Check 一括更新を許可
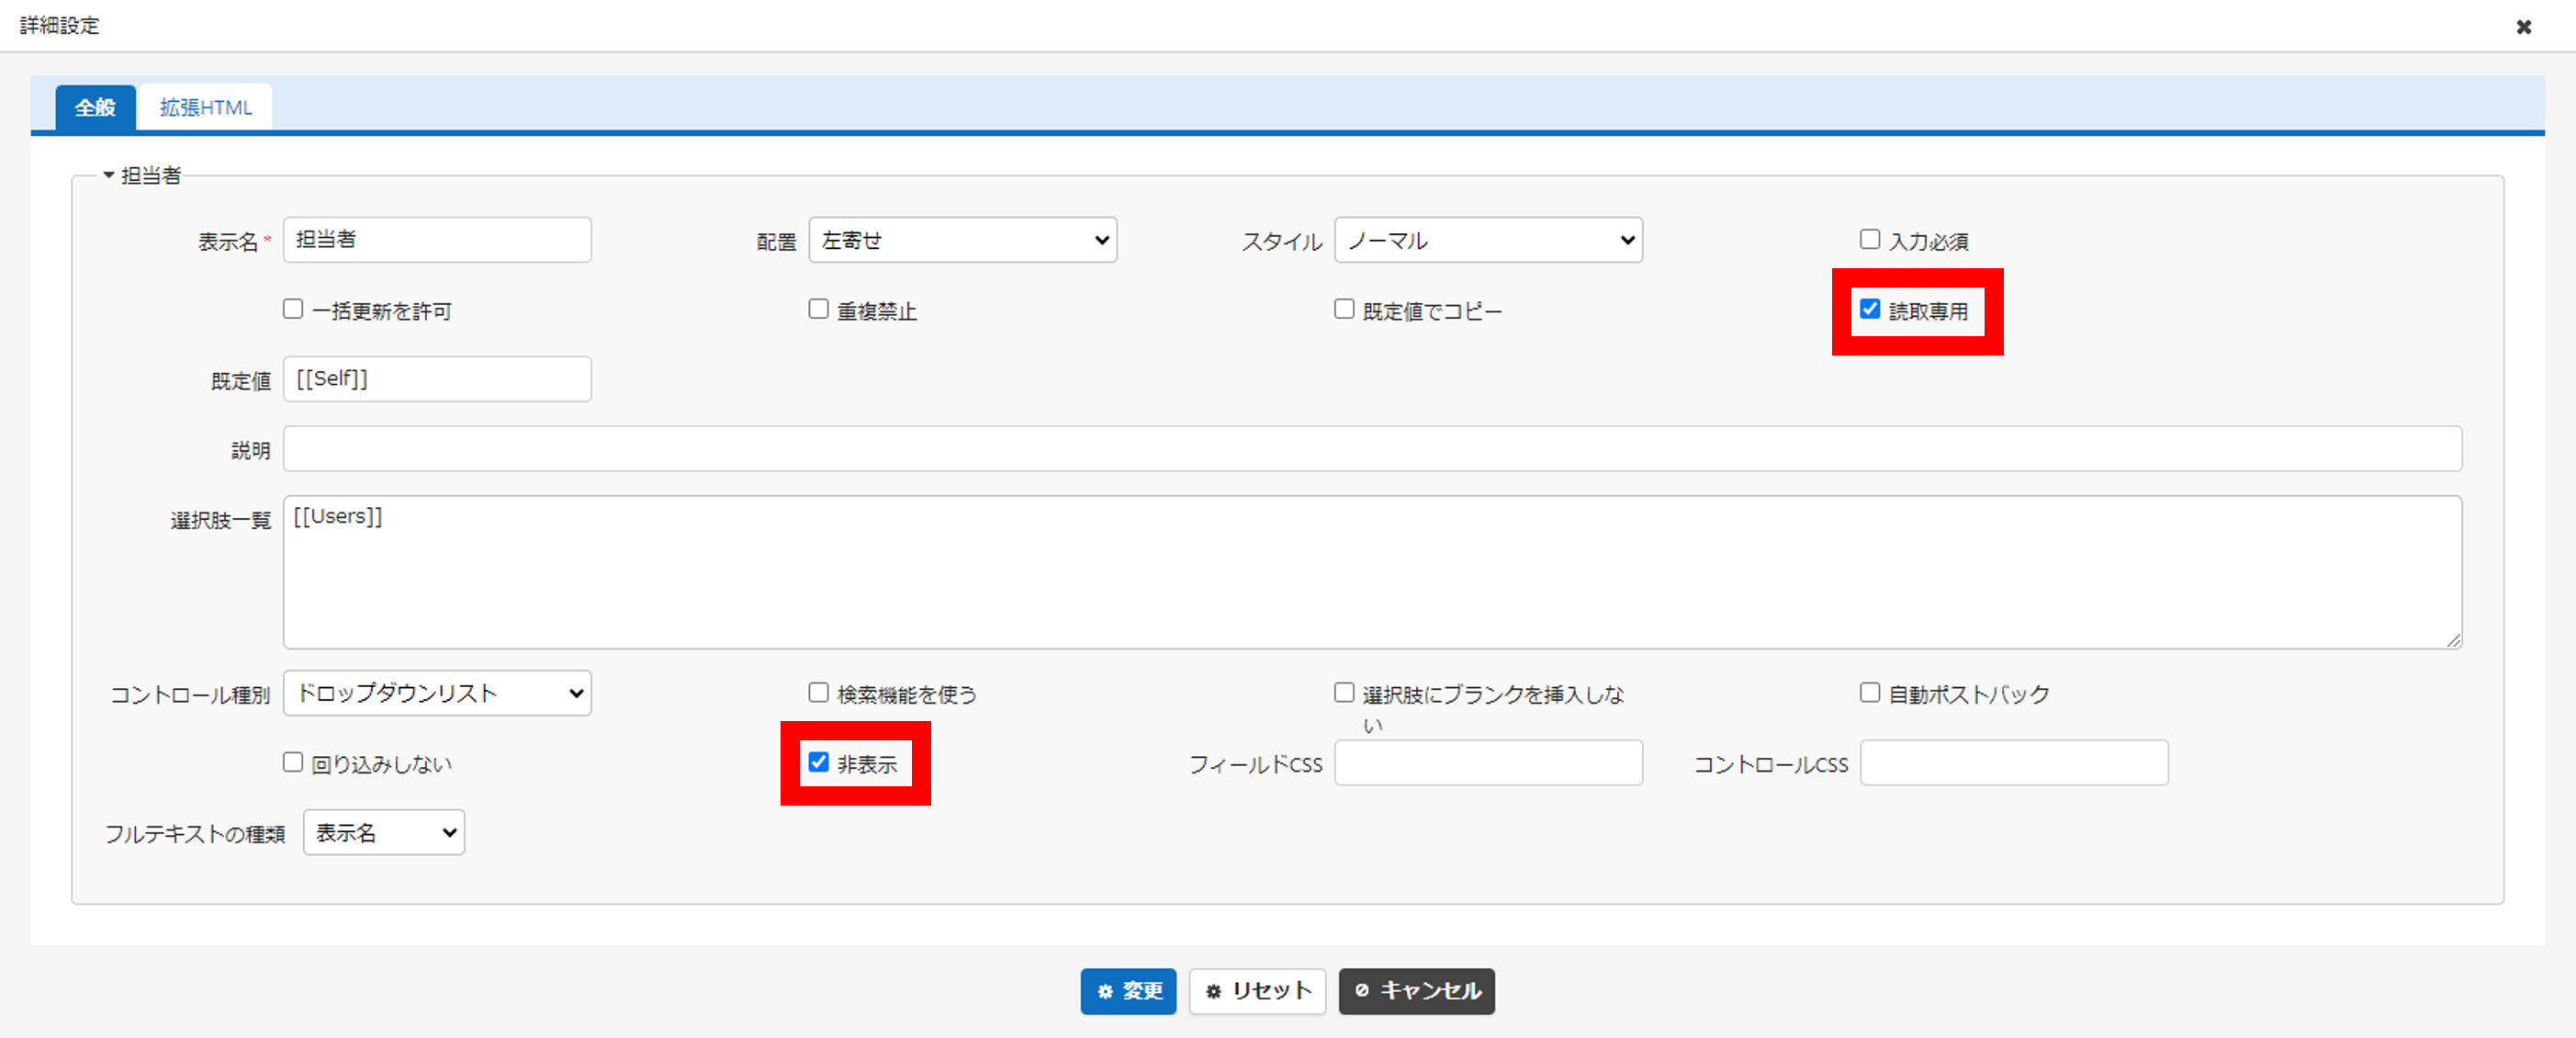Viewport: 2576px width, 1038px height. 293,309
